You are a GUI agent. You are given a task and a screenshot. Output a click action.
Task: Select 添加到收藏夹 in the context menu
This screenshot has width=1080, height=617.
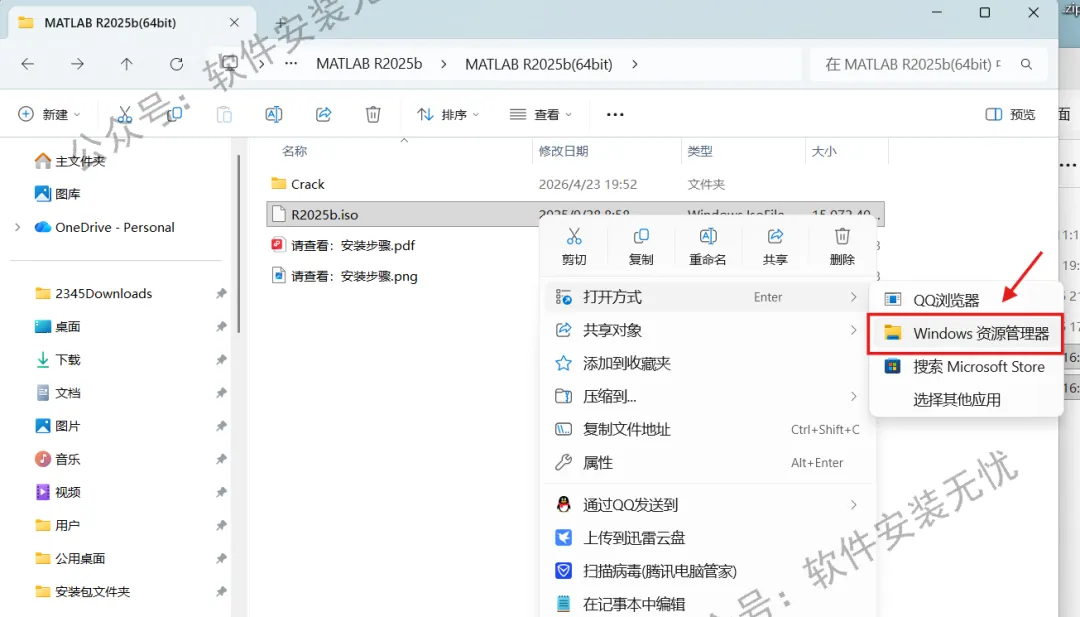click(x=707, y=363)
